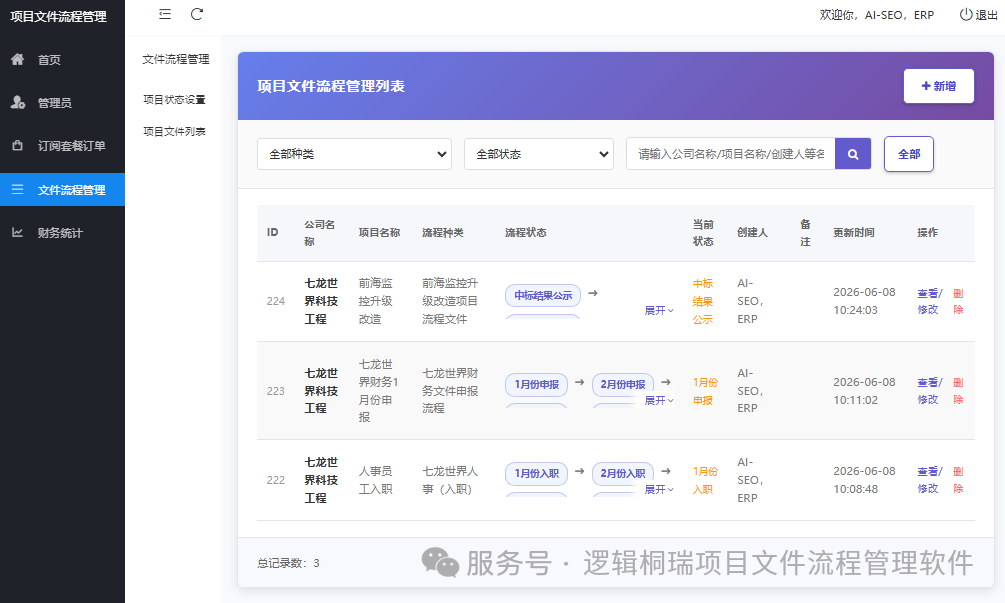Open the 全部种类 dropdown

[x=354, y=154]
